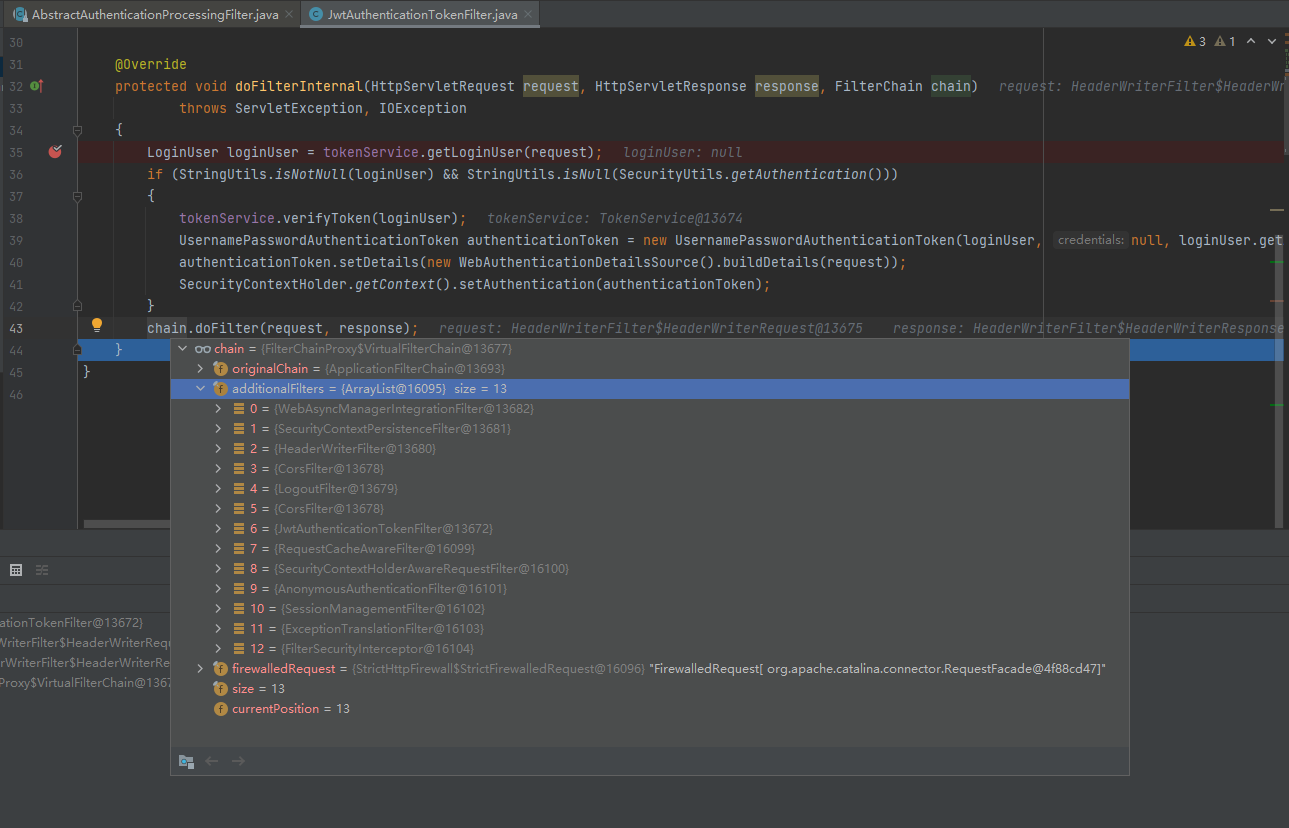Image resolution: width=1289 pixels, height=828 pixels.
Task: Select the 'size = 13' field row
Action: 650,689
